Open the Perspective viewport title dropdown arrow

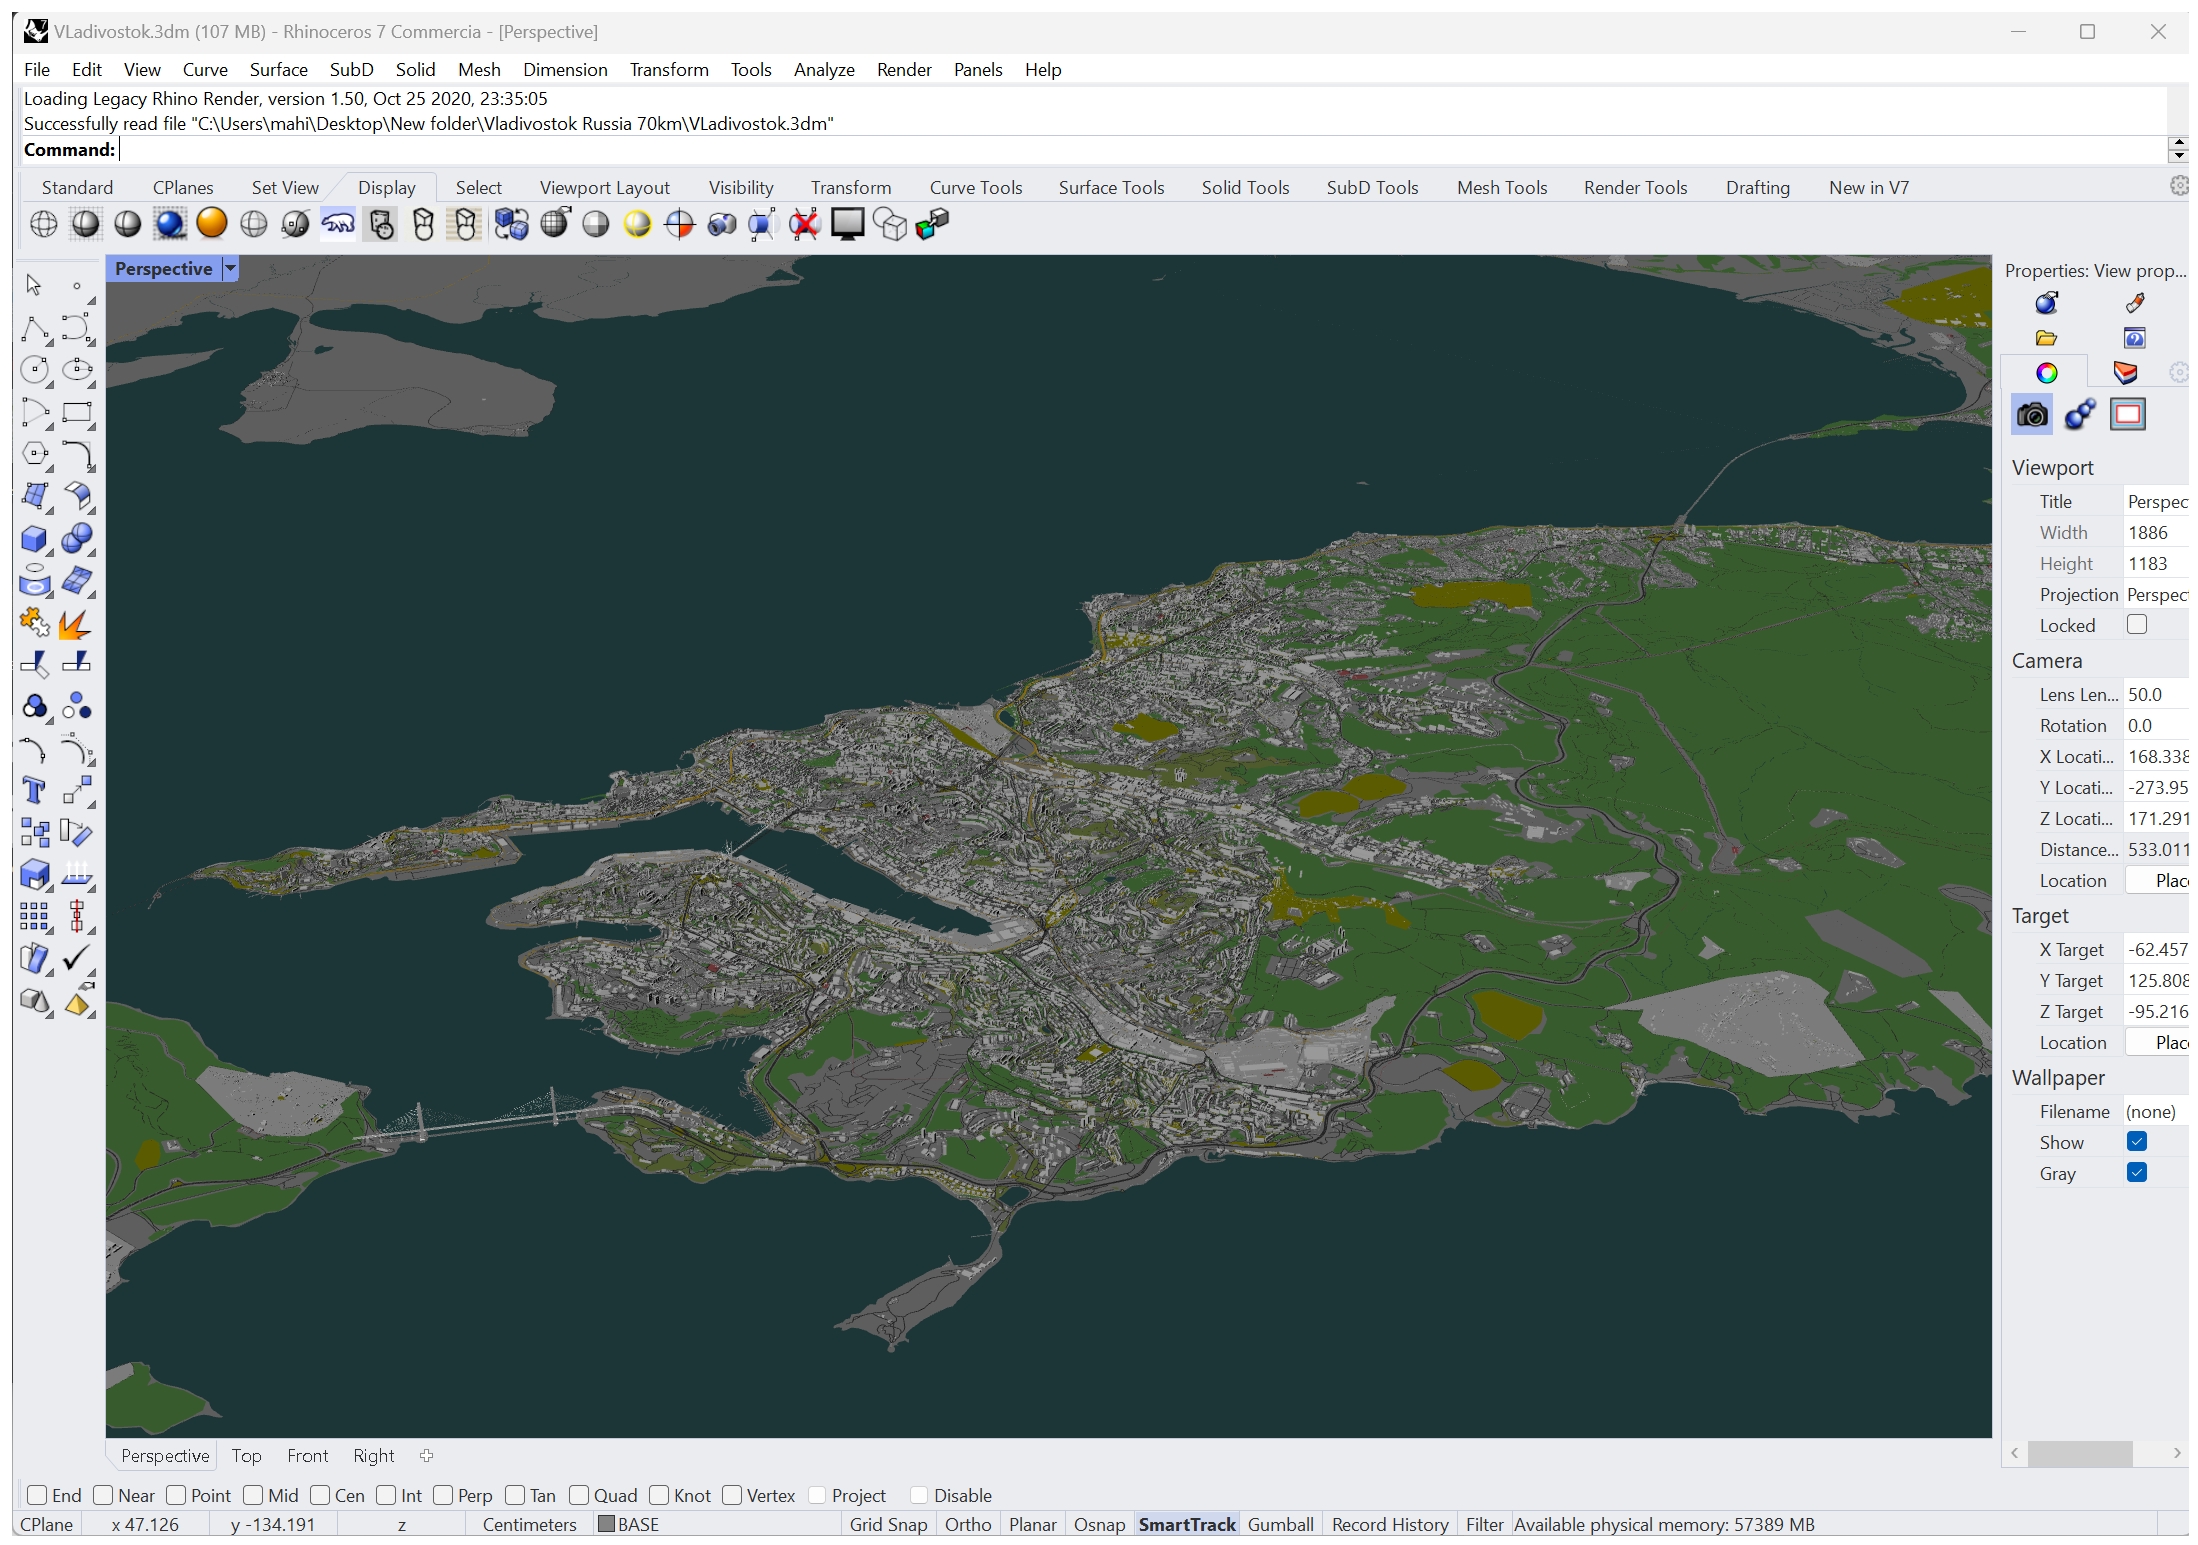pyautogui.click(x=230, y=268)
